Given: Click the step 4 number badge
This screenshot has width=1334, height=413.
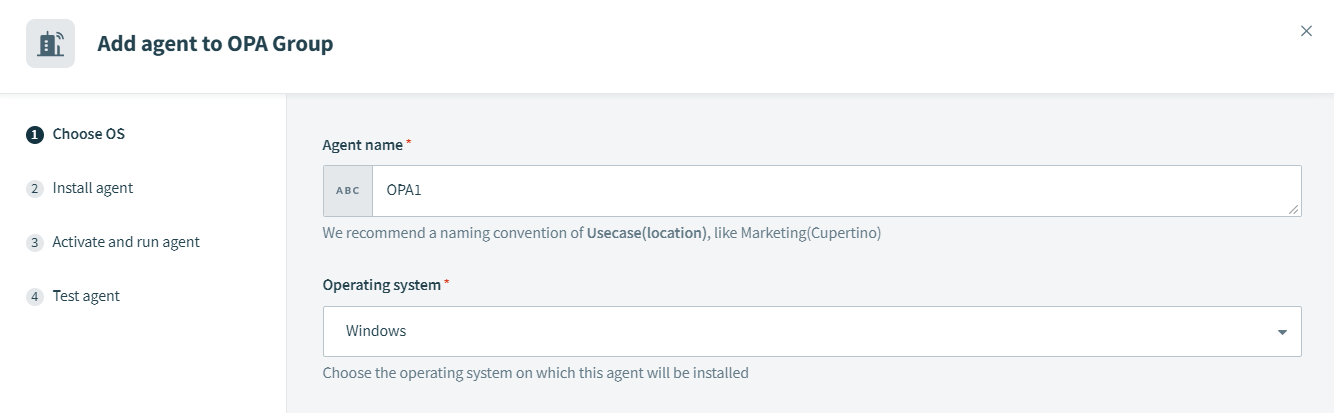Looking at the screenshot, I should 35,296.
